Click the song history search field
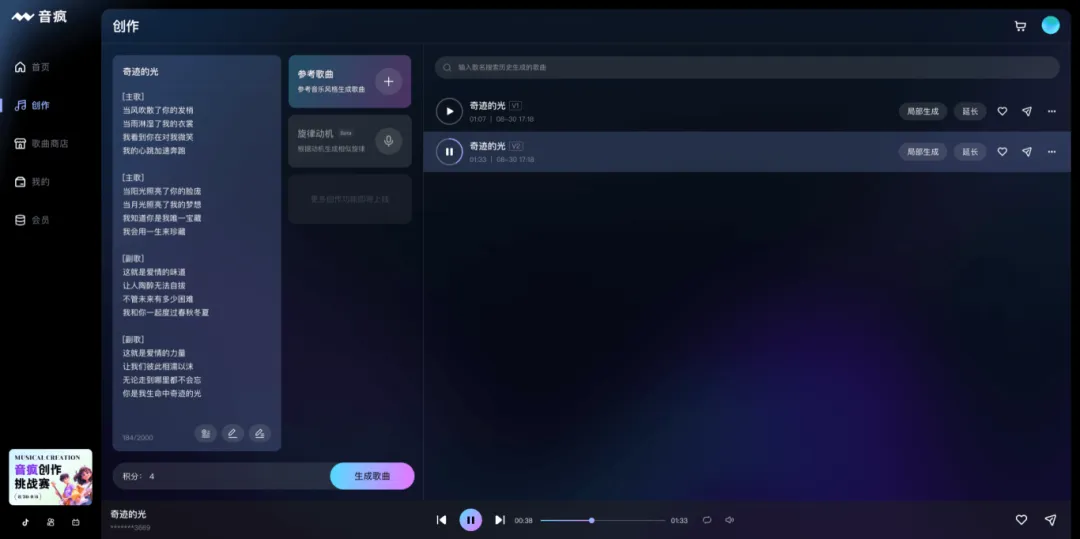 click(746, 67)
